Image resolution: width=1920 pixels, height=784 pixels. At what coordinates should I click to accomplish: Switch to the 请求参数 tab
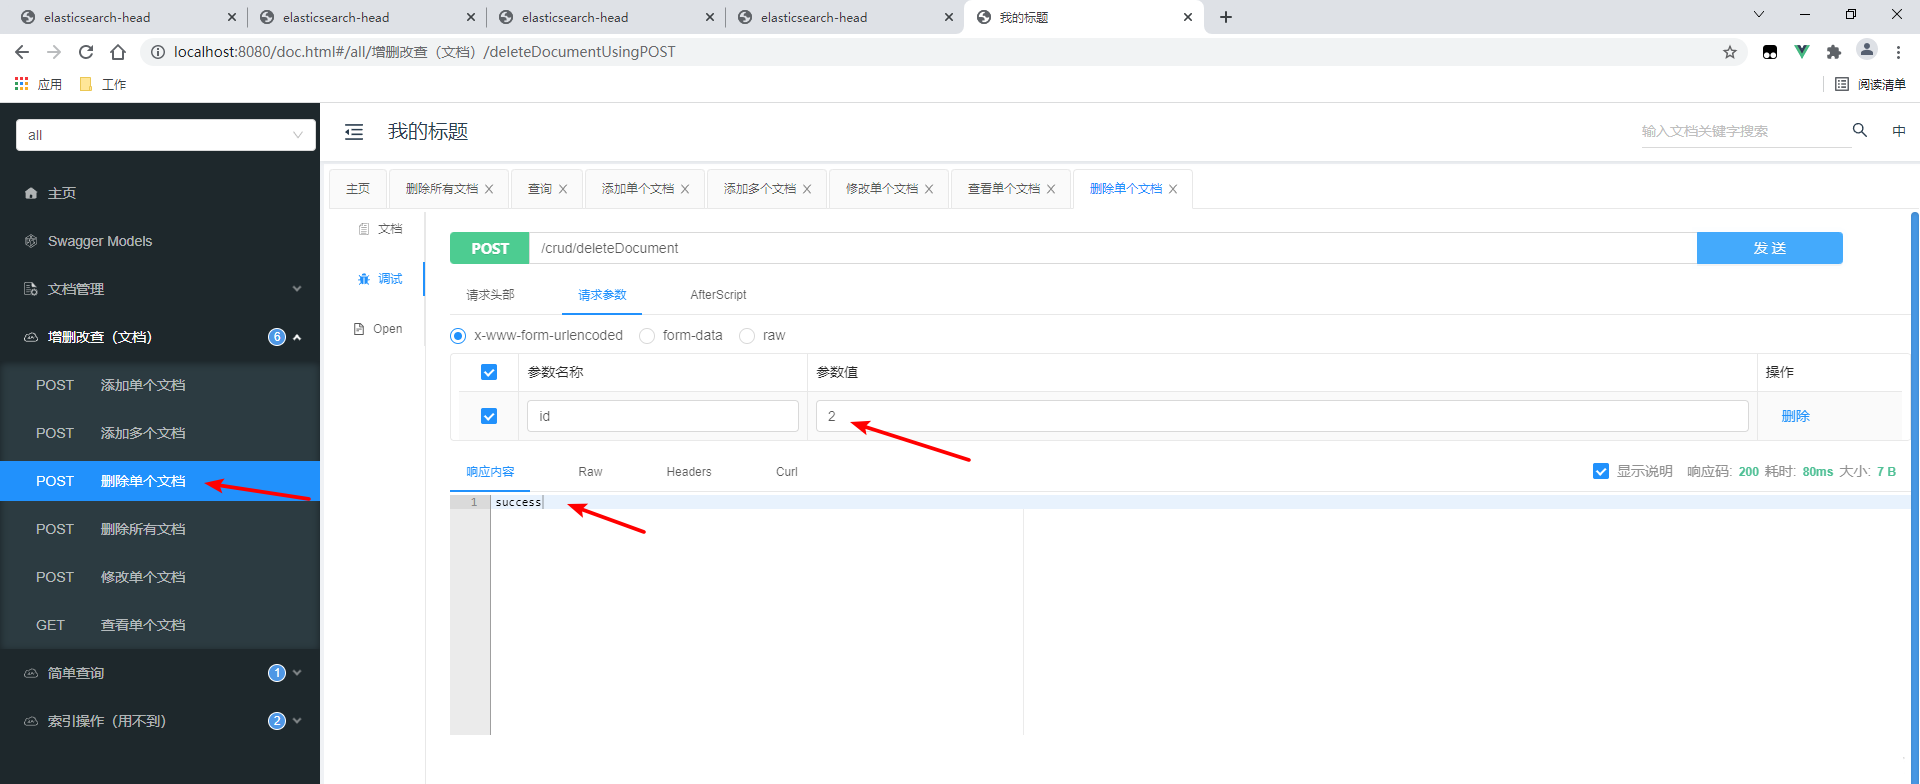point(602,295)
